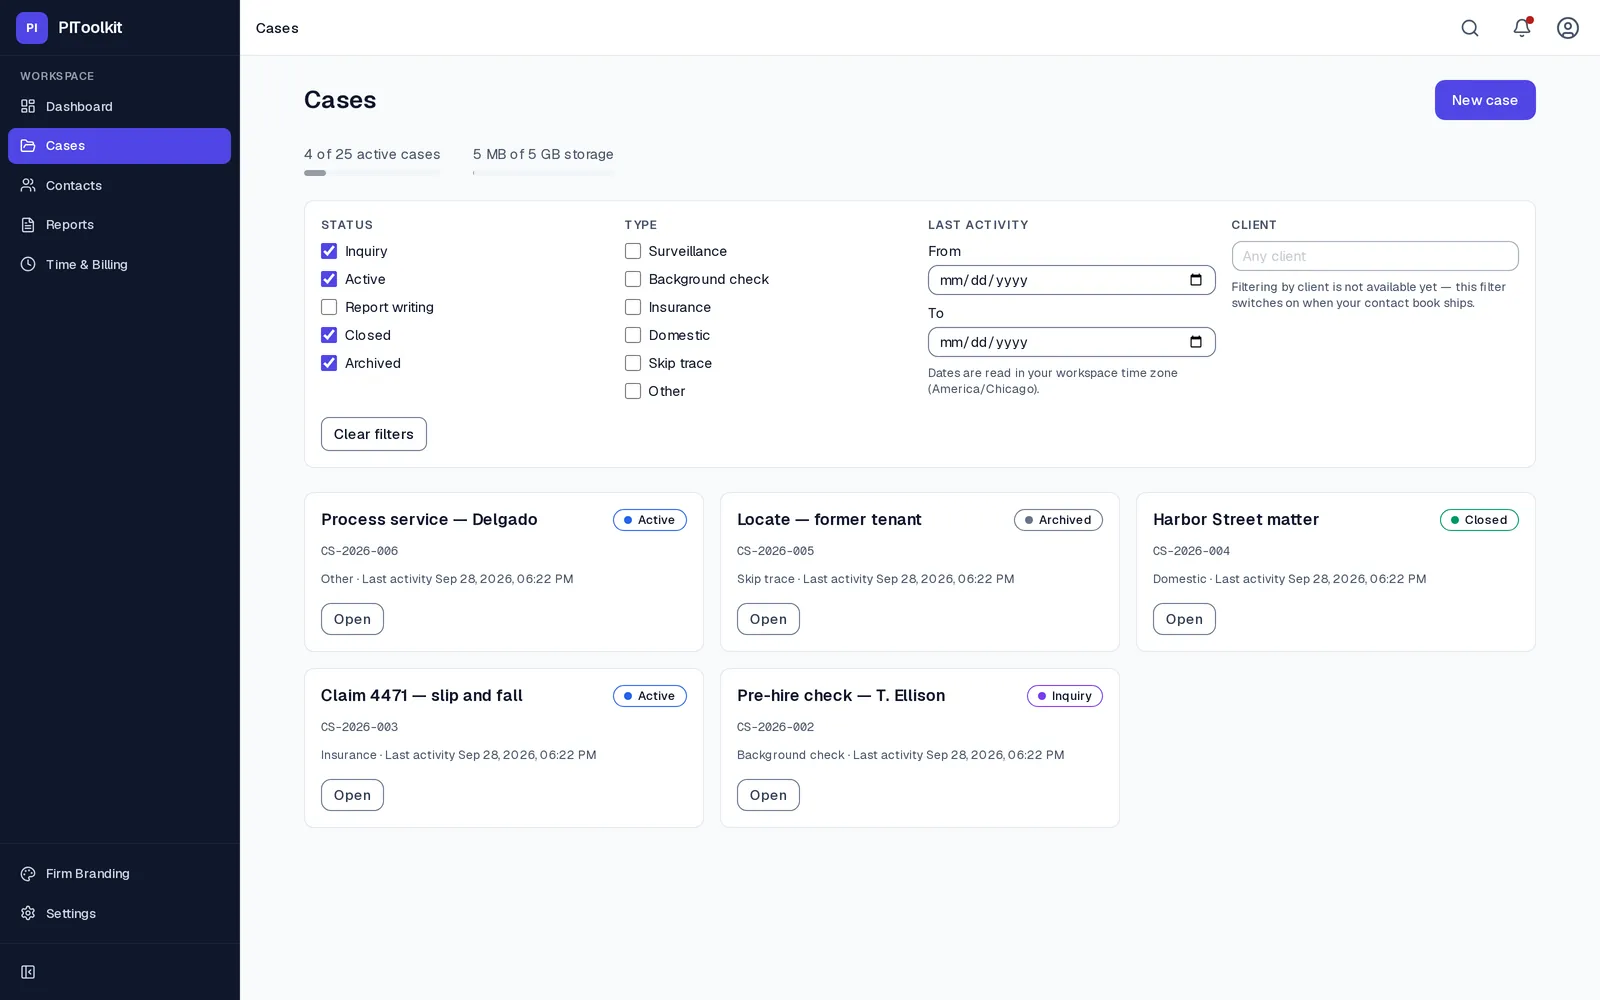Go to Dashboard in sidebar menu
1600x1000 pixels.
tap(119, 106)
